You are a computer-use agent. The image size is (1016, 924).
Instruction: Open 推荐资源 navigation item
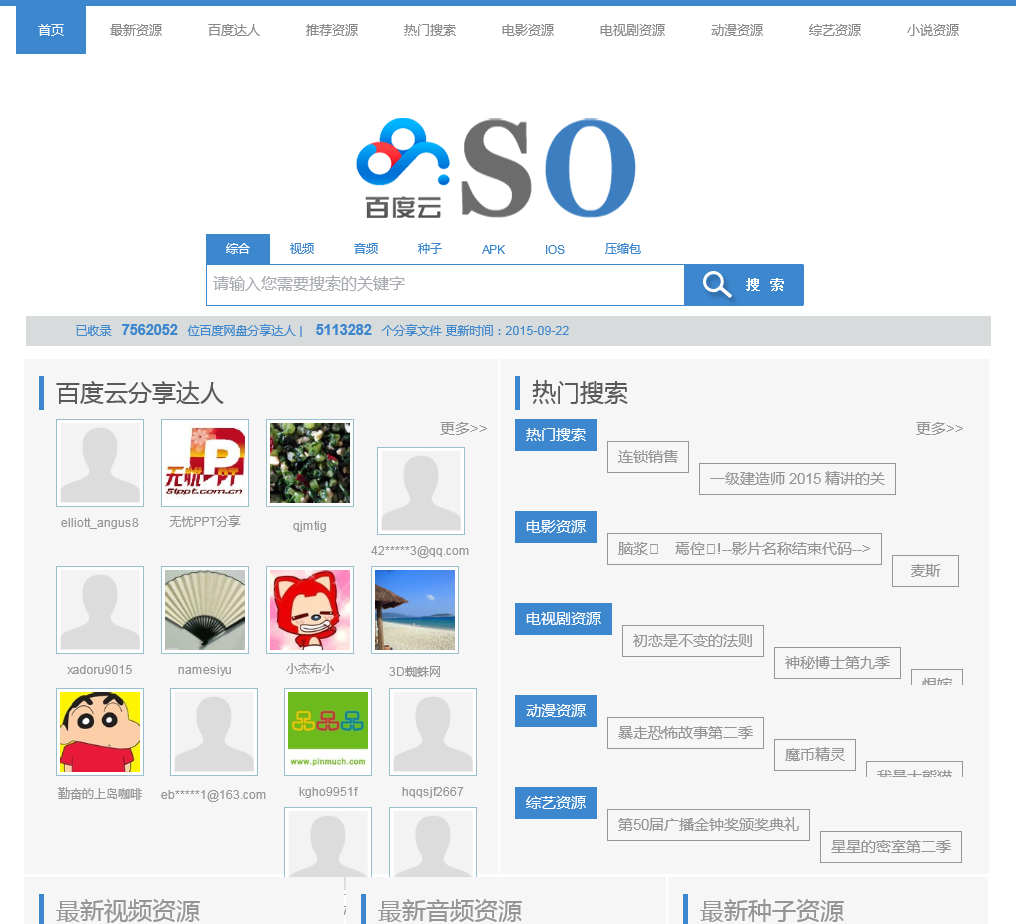coord(332,30)
